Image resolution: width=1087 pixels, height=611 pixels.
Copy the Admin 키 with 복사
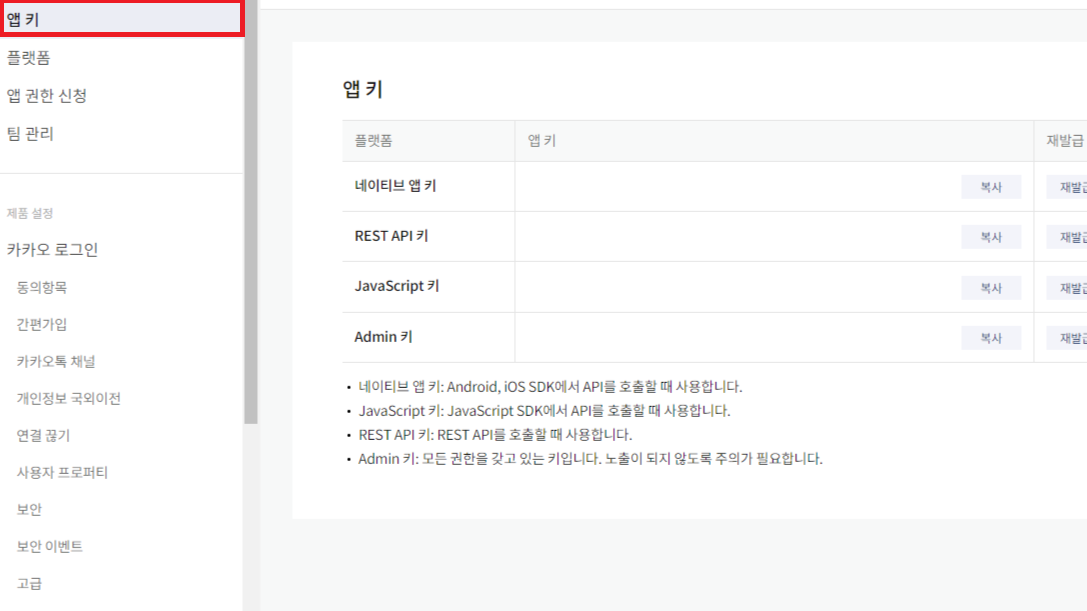(991, 338)
